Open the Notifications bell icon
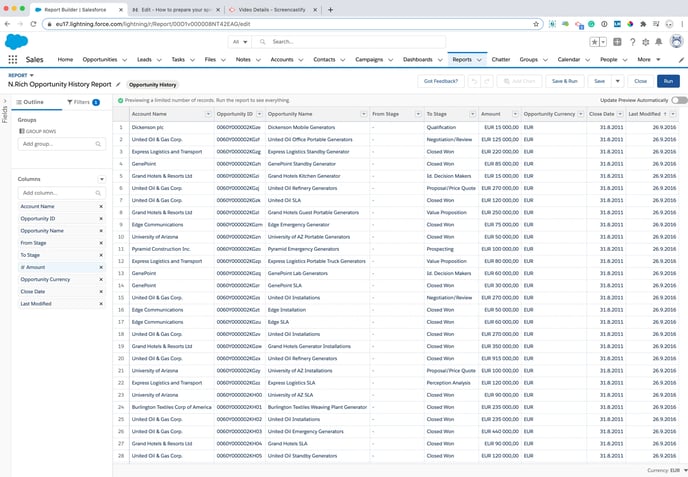 659,42
